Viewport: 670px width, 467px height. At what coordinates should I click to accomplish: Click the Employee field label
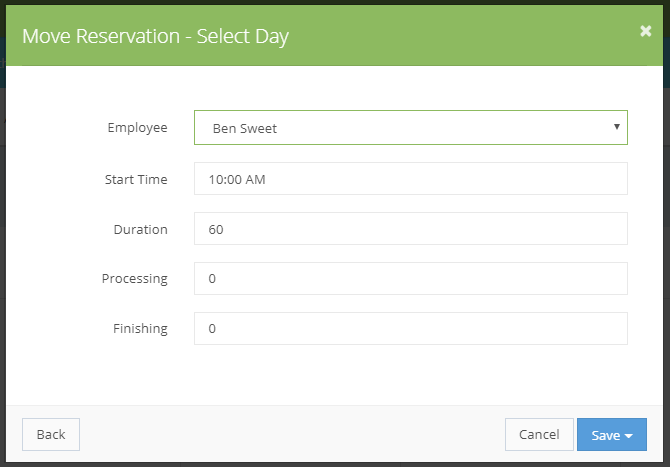(137, 128)
